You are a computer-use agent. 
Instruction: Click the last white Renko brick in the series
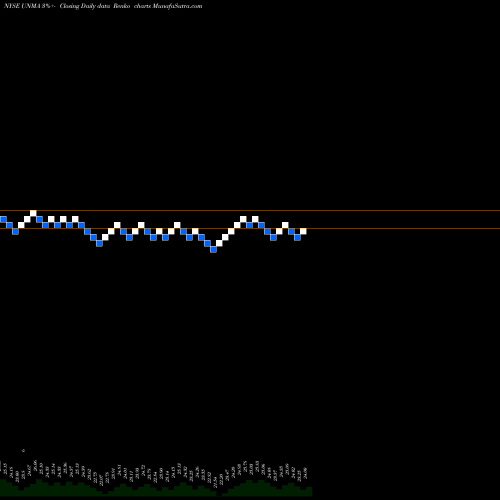tap(303, 231)
